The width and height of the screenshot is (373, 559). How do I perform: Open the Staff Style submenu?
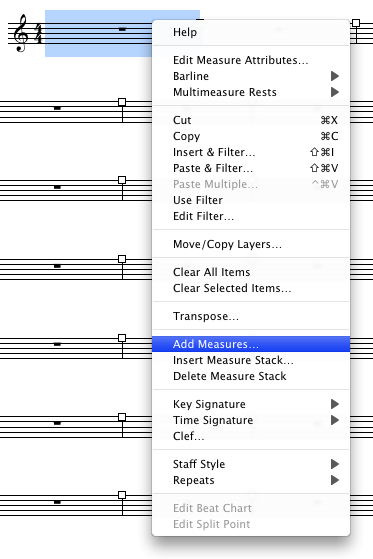[251, 464]
